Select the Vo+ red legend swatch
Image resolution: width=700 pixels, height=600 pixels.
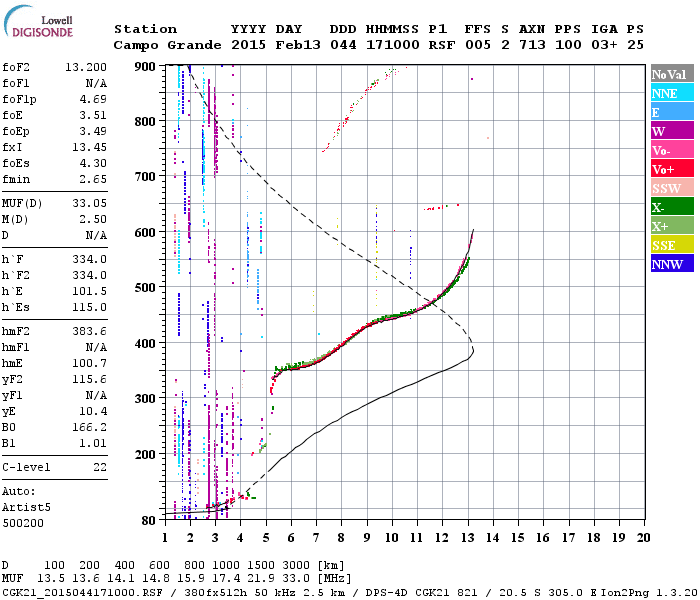pyautogui.click(x=672, y=169)
